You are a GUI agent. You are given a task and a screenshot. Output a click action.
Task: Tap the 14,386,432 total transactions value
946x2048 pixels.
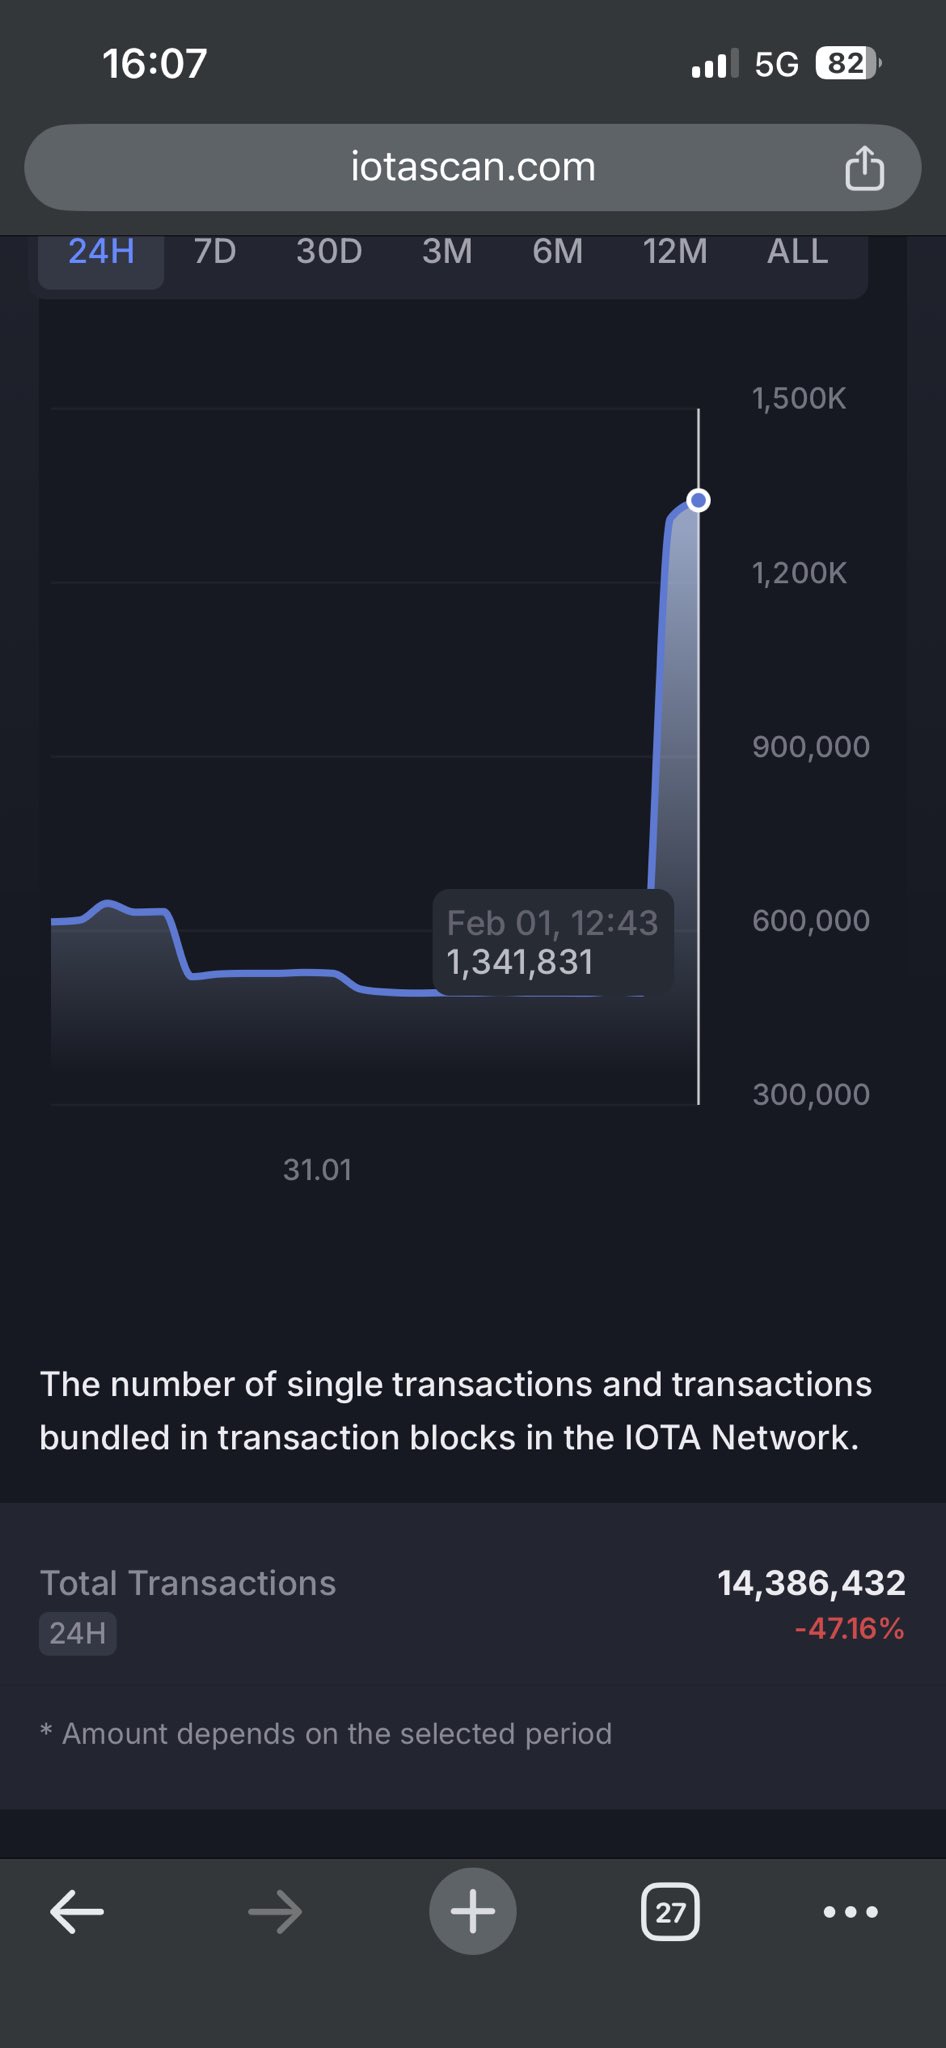811,1583
